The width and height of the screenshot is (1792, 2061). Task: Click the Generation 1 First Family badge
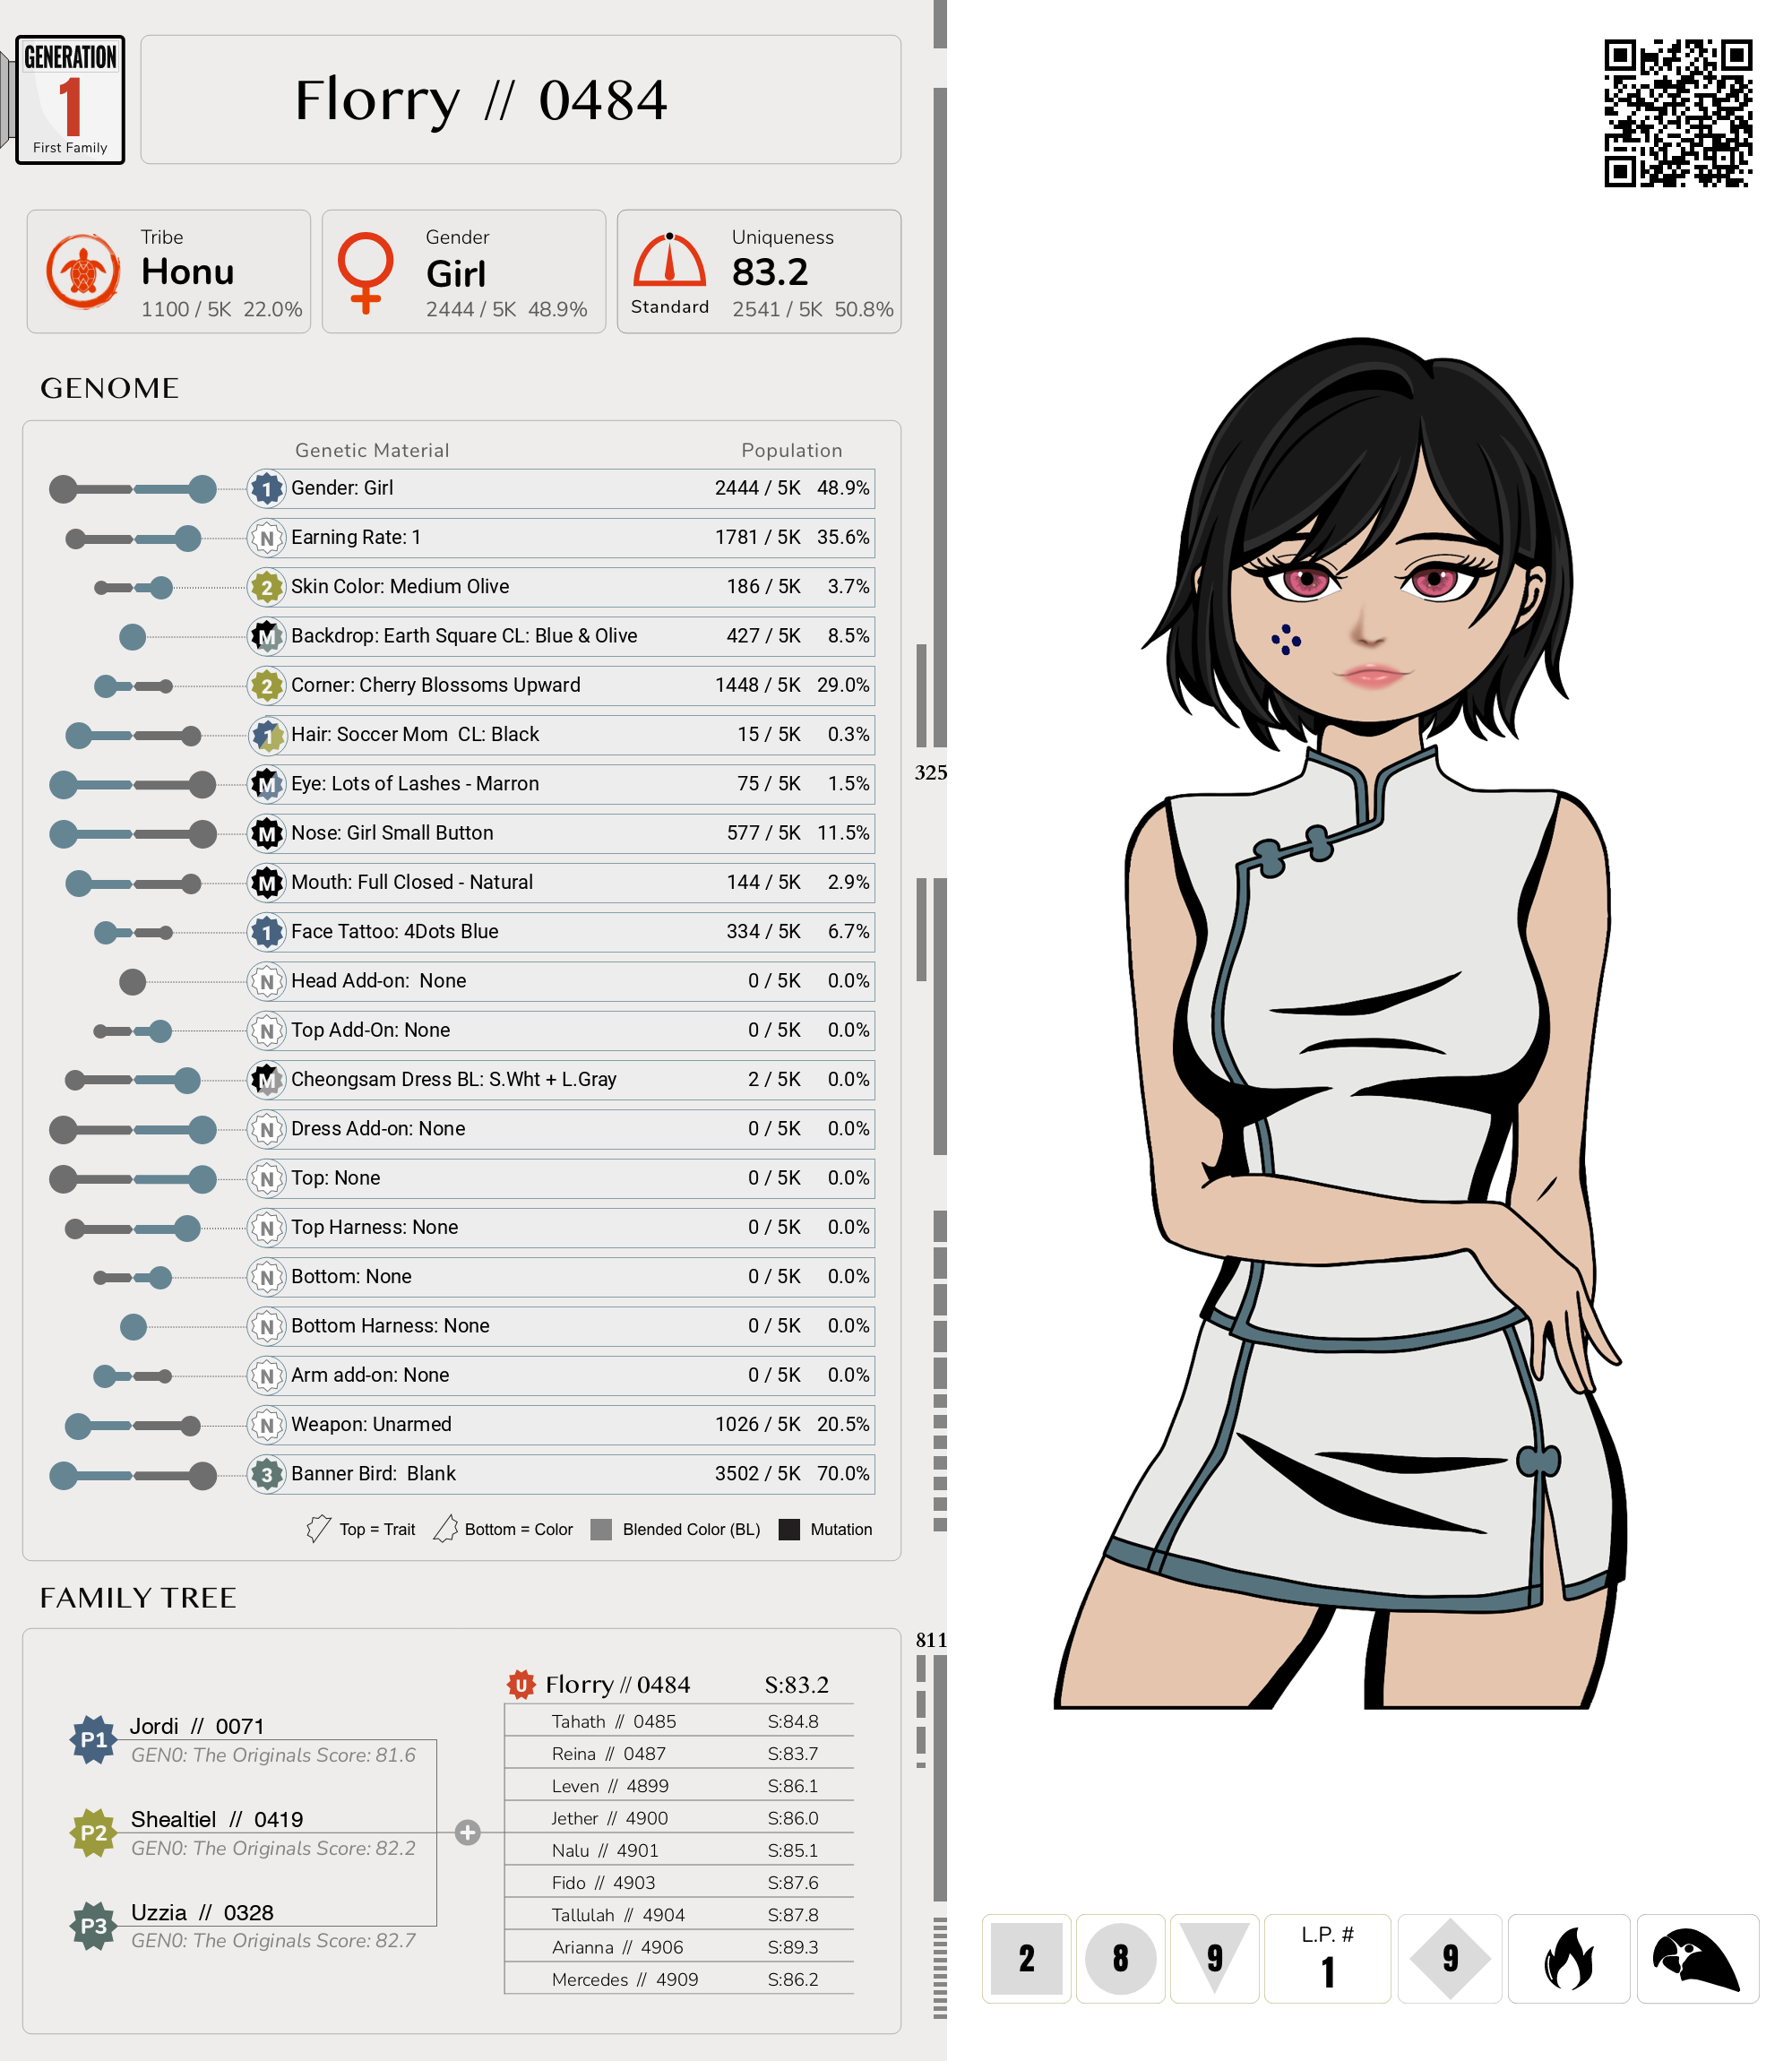coord(70,100)
